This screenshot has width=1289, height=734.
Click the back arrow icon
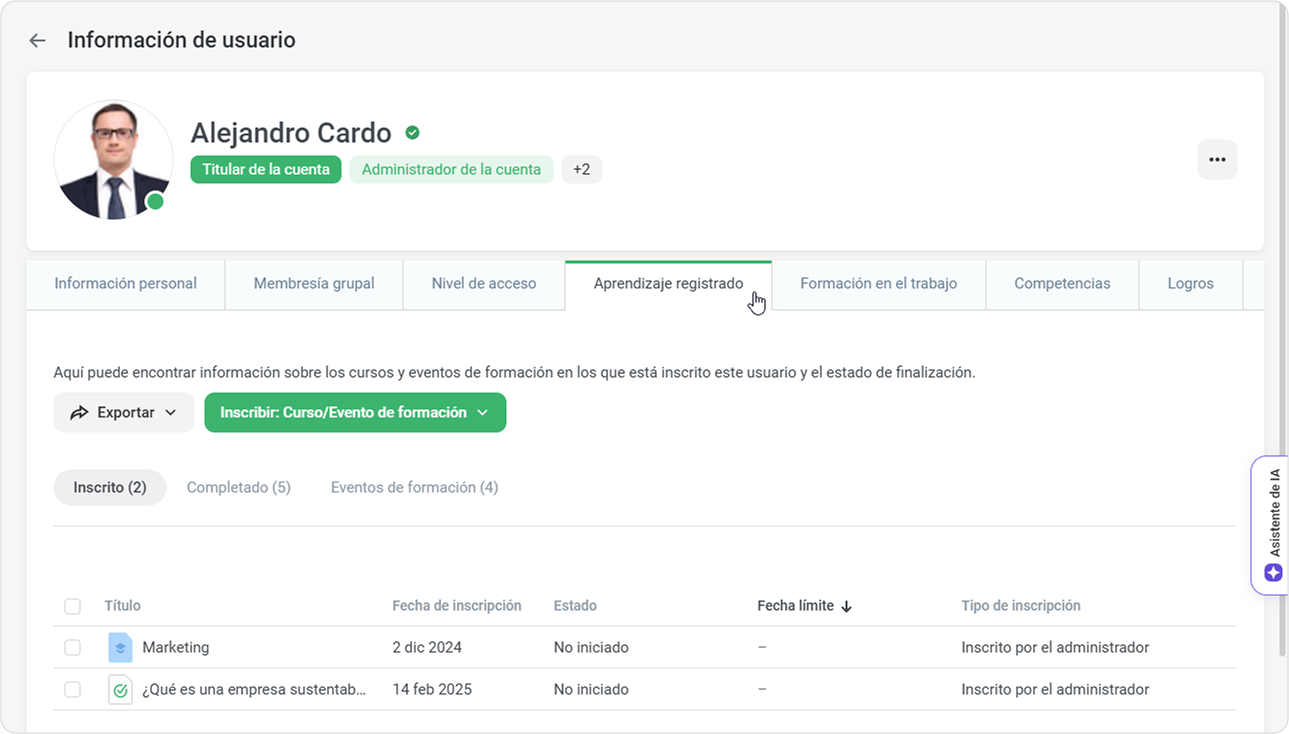tap(38, 41)
